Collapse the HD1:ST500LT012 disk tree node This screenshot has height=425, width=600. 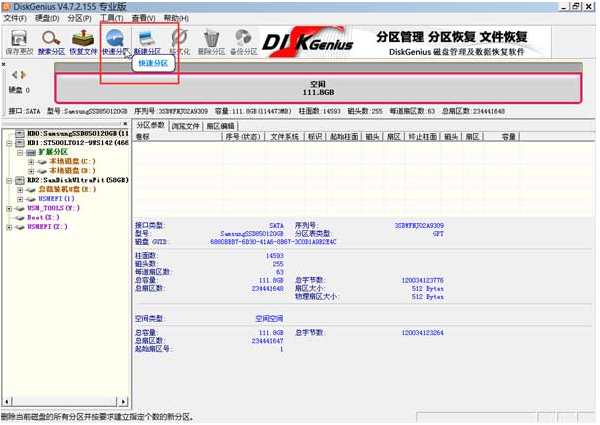(10, 142)
